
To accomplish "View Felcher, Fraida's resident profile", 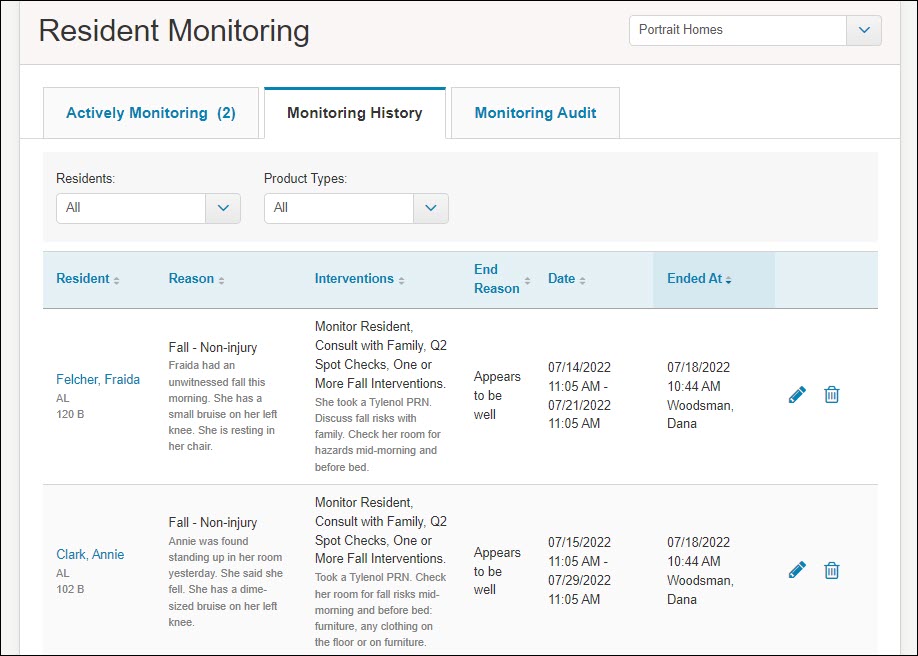I will pyautogui.click(x=98, y=380).
